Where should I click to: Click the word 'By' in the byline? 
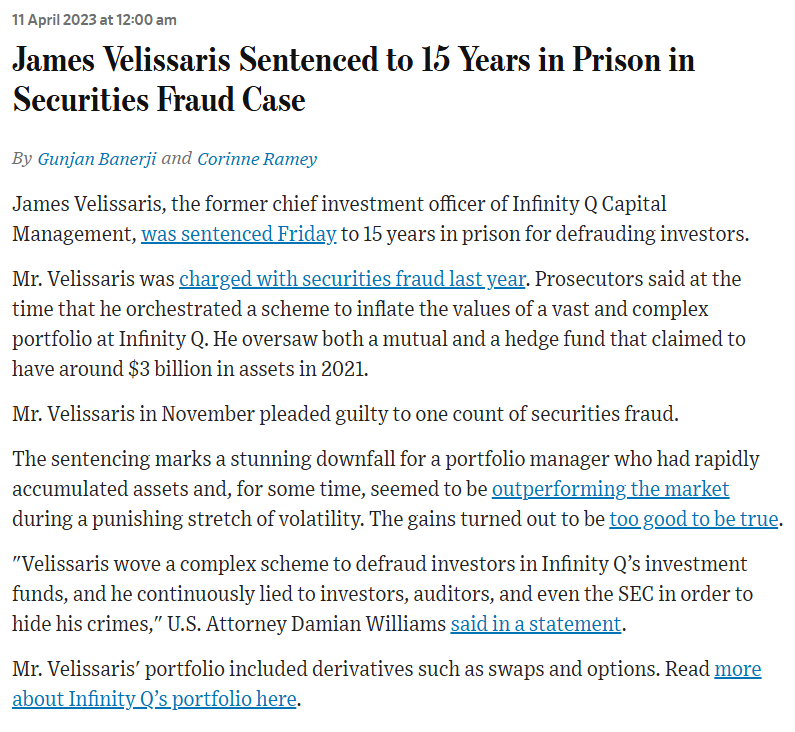tap(22, 159)
